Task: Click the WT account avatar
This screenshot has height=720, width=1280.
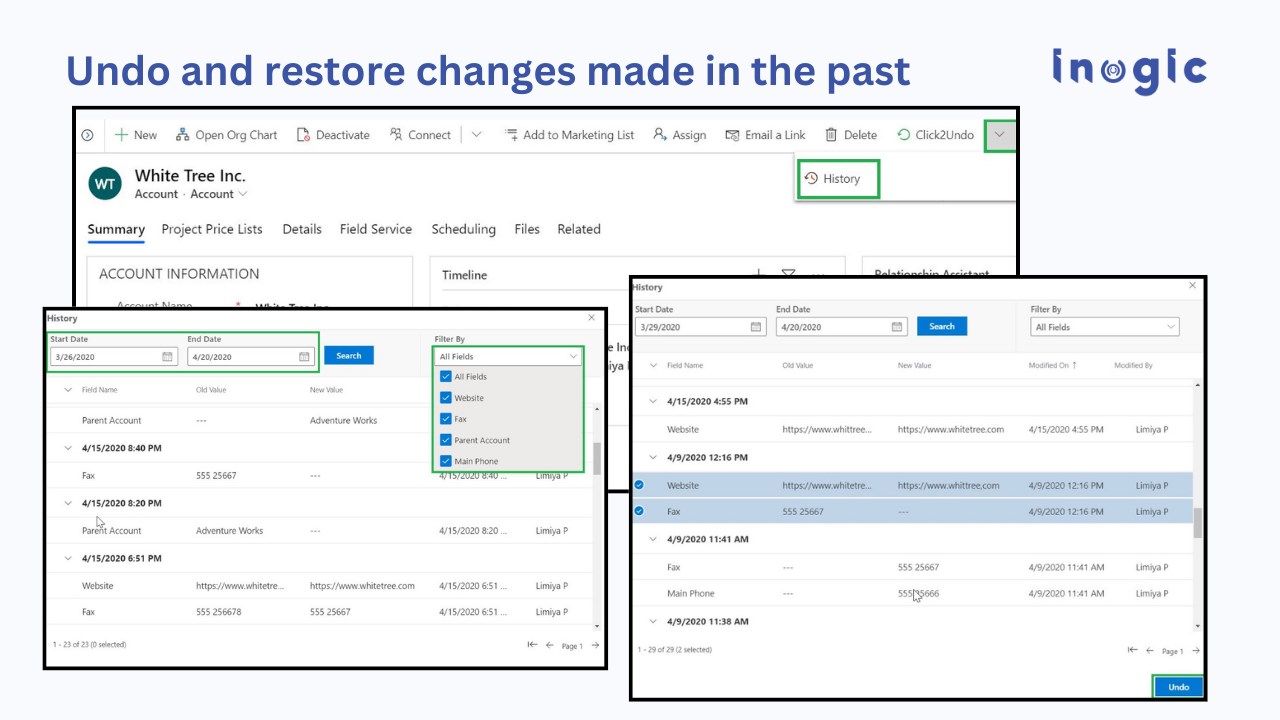Action: pos(105,184)
